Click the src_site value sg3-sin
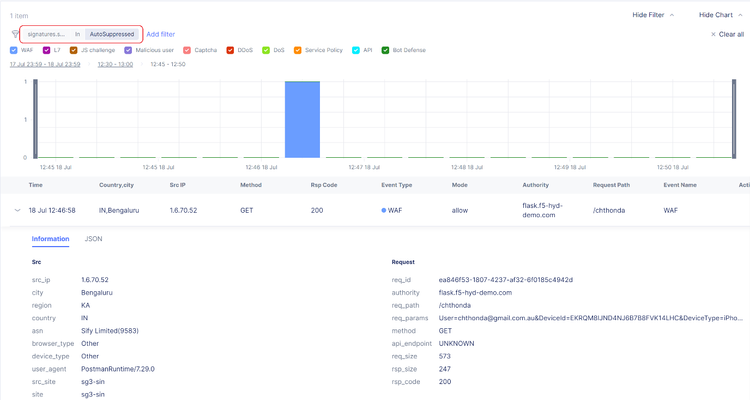750x400 pixels. 93,382
